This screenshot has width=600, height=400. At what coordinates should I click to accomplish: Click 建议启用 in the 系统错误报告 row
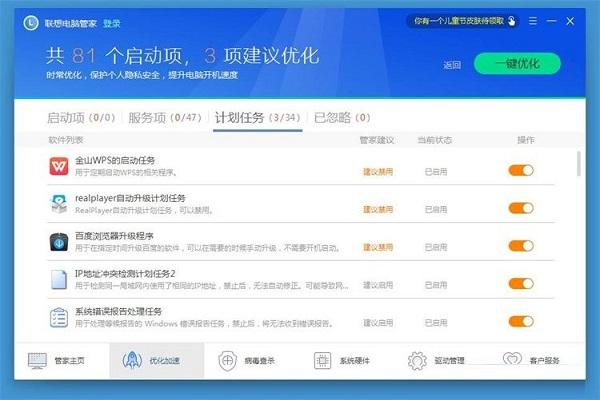[x=378, y=323]
